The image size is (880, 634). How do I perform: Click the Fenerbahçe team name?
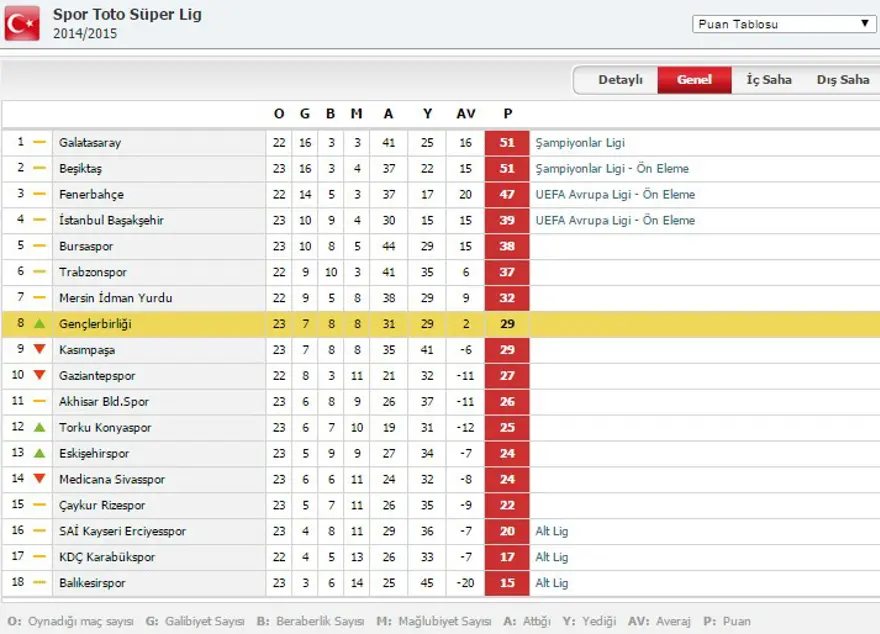coord(91,195)
